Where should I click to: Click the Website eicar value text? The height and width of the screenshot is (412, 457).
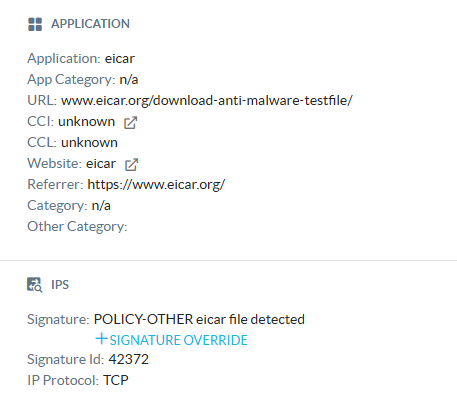[101, 164]
